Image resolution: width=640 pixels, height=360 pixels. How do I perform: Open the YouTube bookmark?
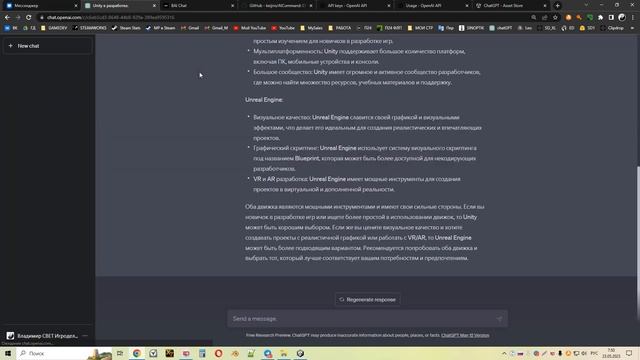(x=283, y=28)
